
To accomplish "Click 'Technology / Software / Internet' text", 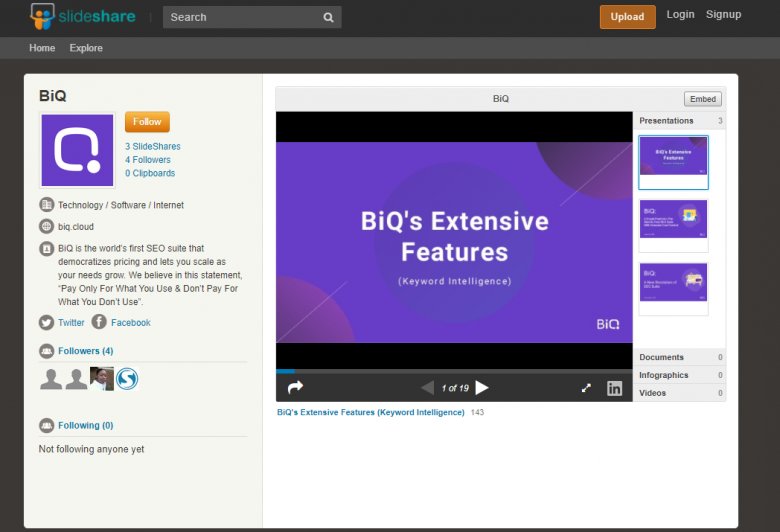I will [121, 205].
